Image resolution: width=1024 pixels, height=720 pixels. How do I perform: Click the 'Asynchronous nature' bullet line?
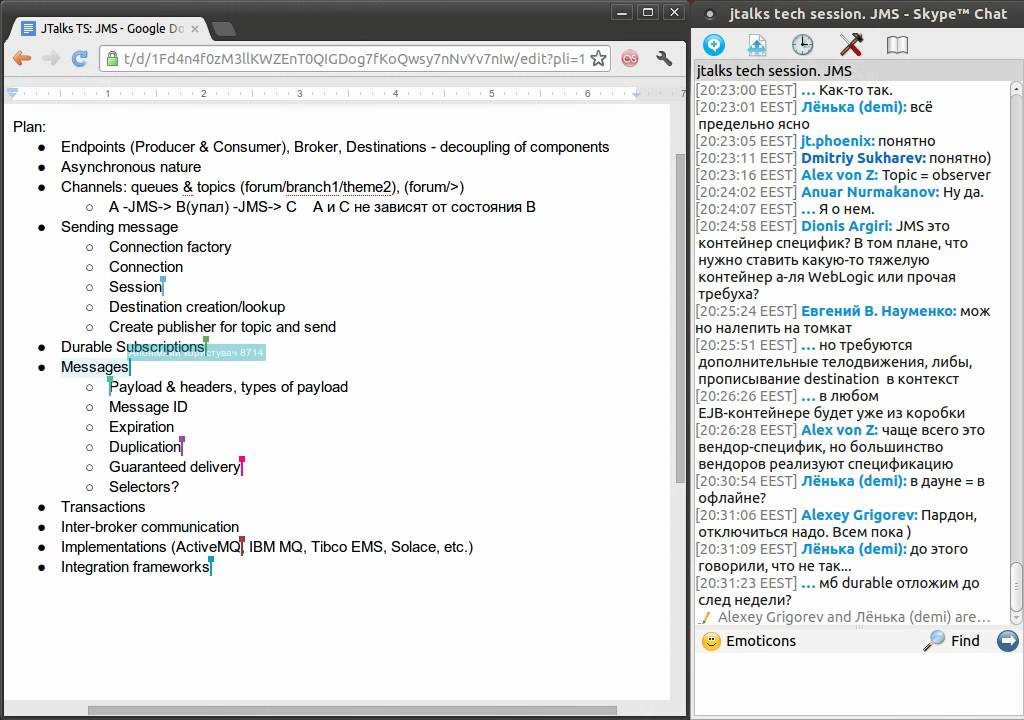[131, 167]
